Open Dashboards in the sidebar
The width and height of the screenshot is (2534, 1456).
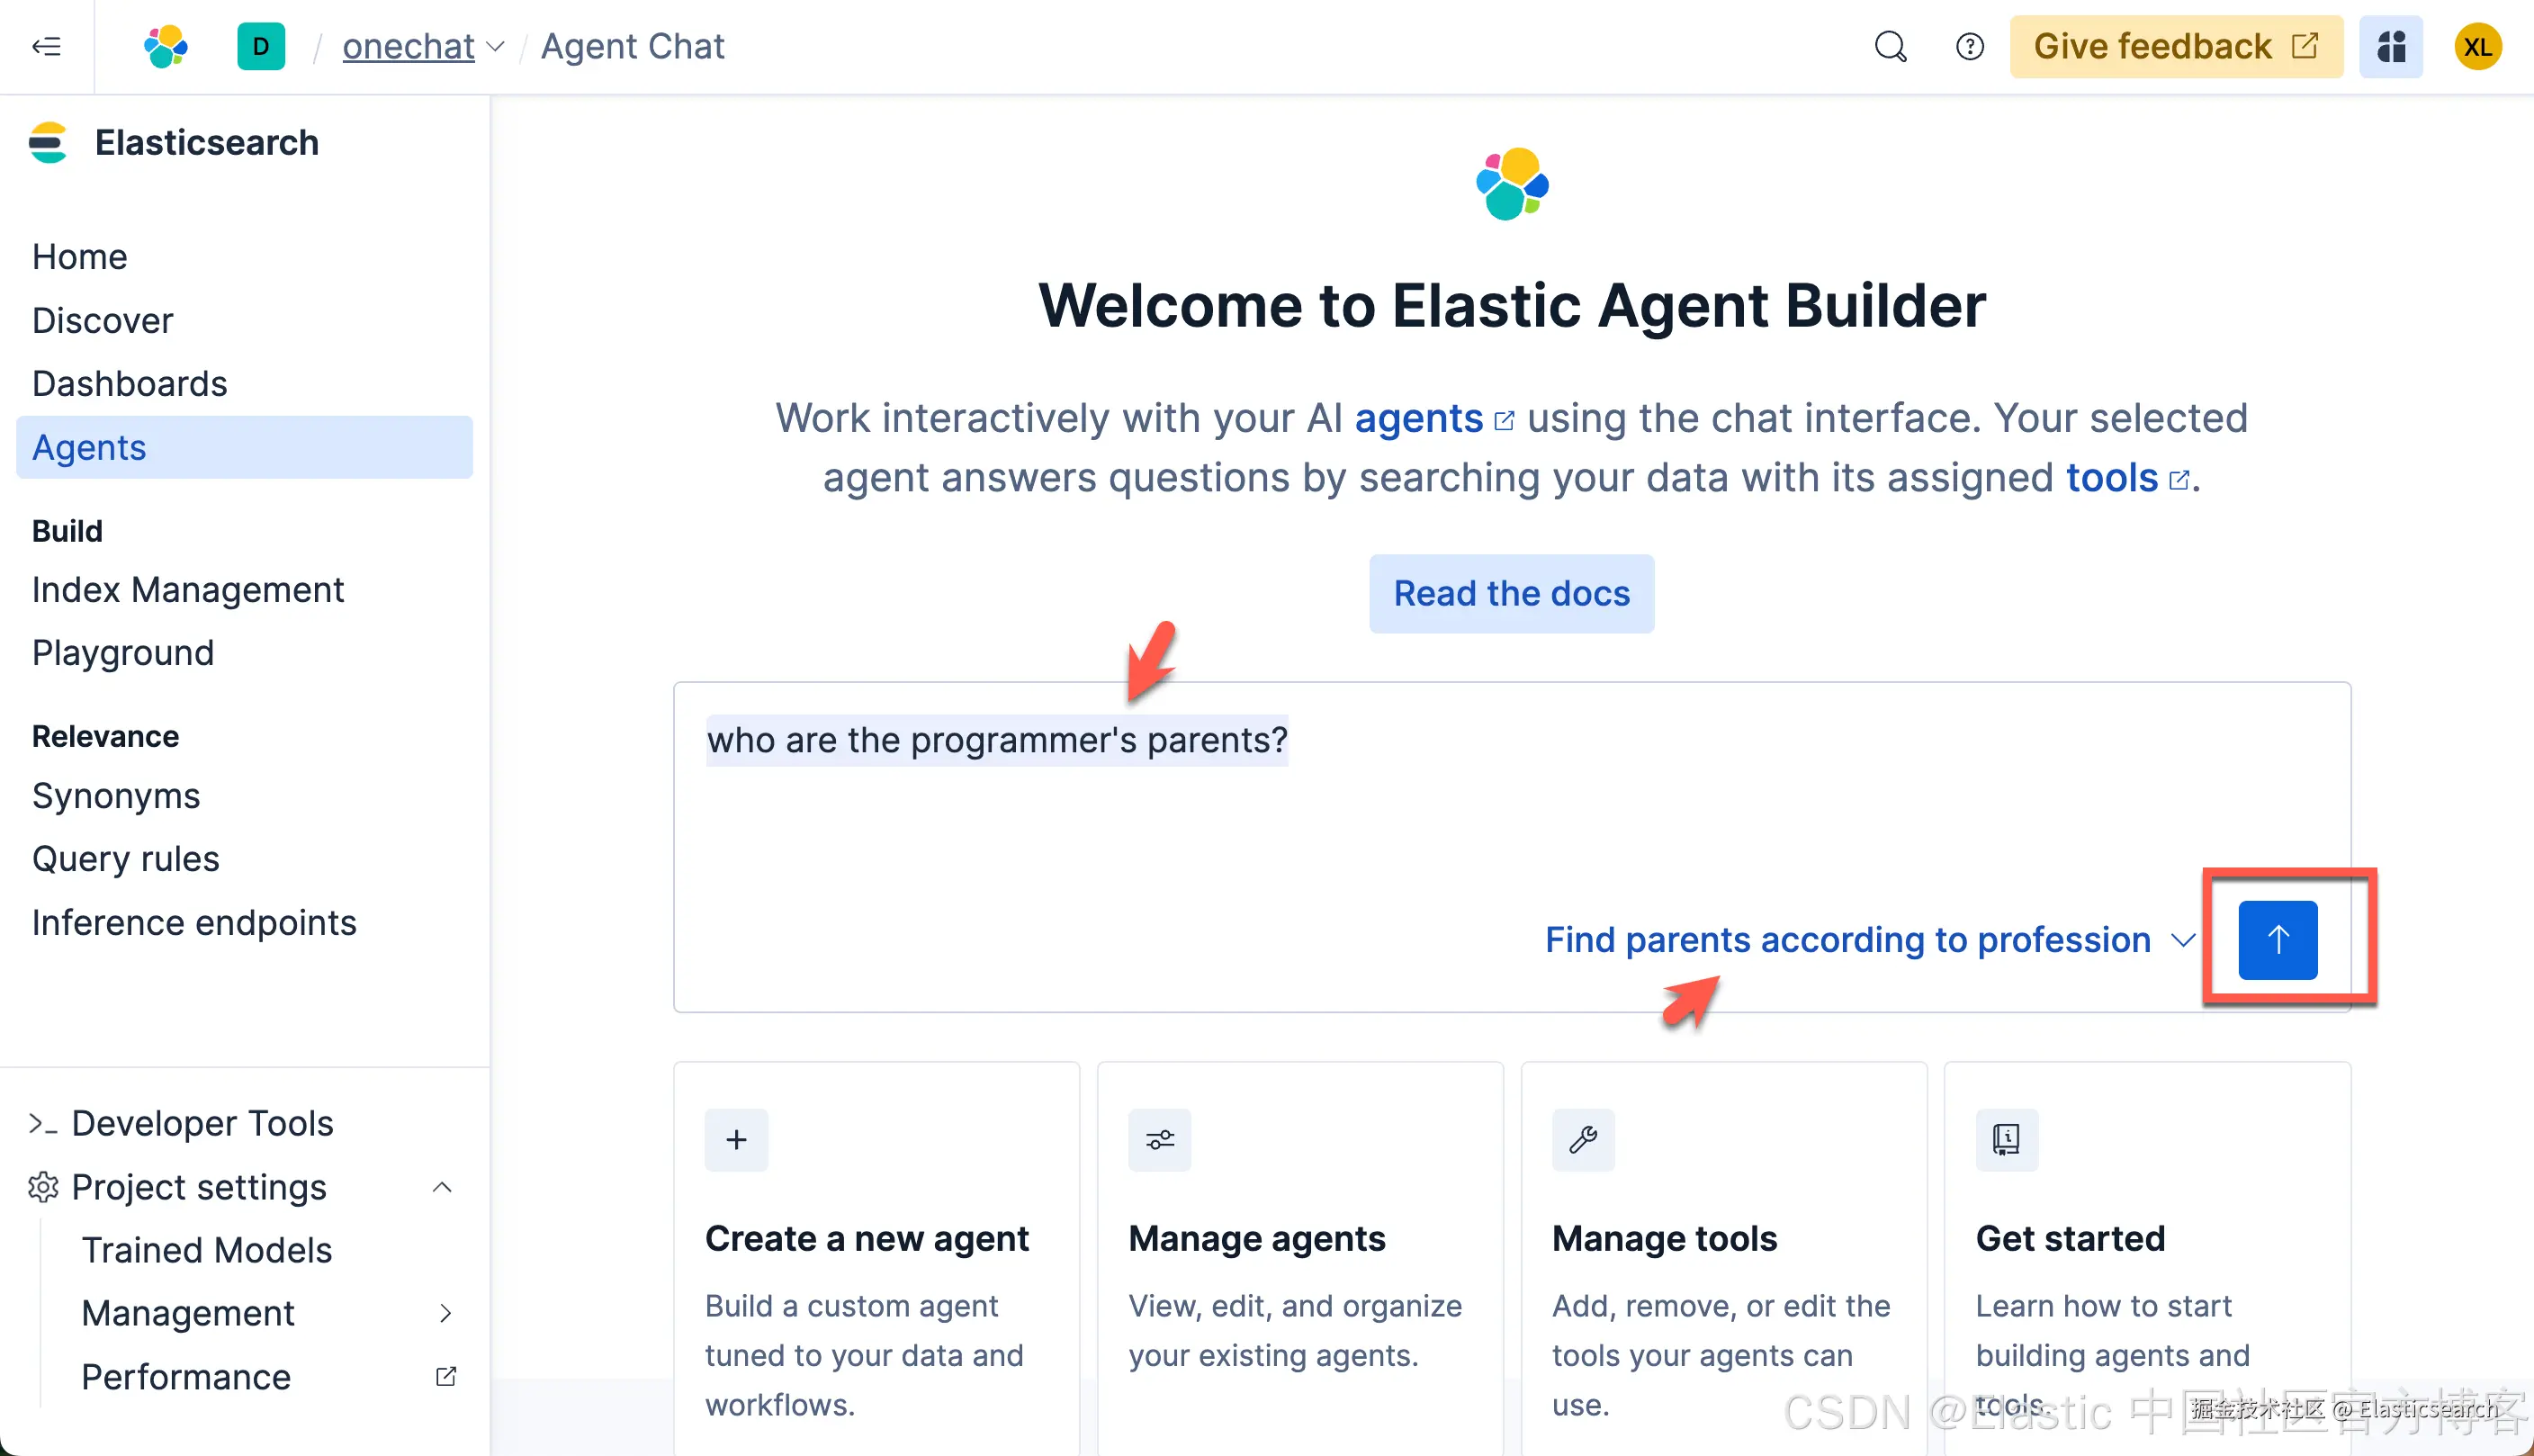click(129, 384)
